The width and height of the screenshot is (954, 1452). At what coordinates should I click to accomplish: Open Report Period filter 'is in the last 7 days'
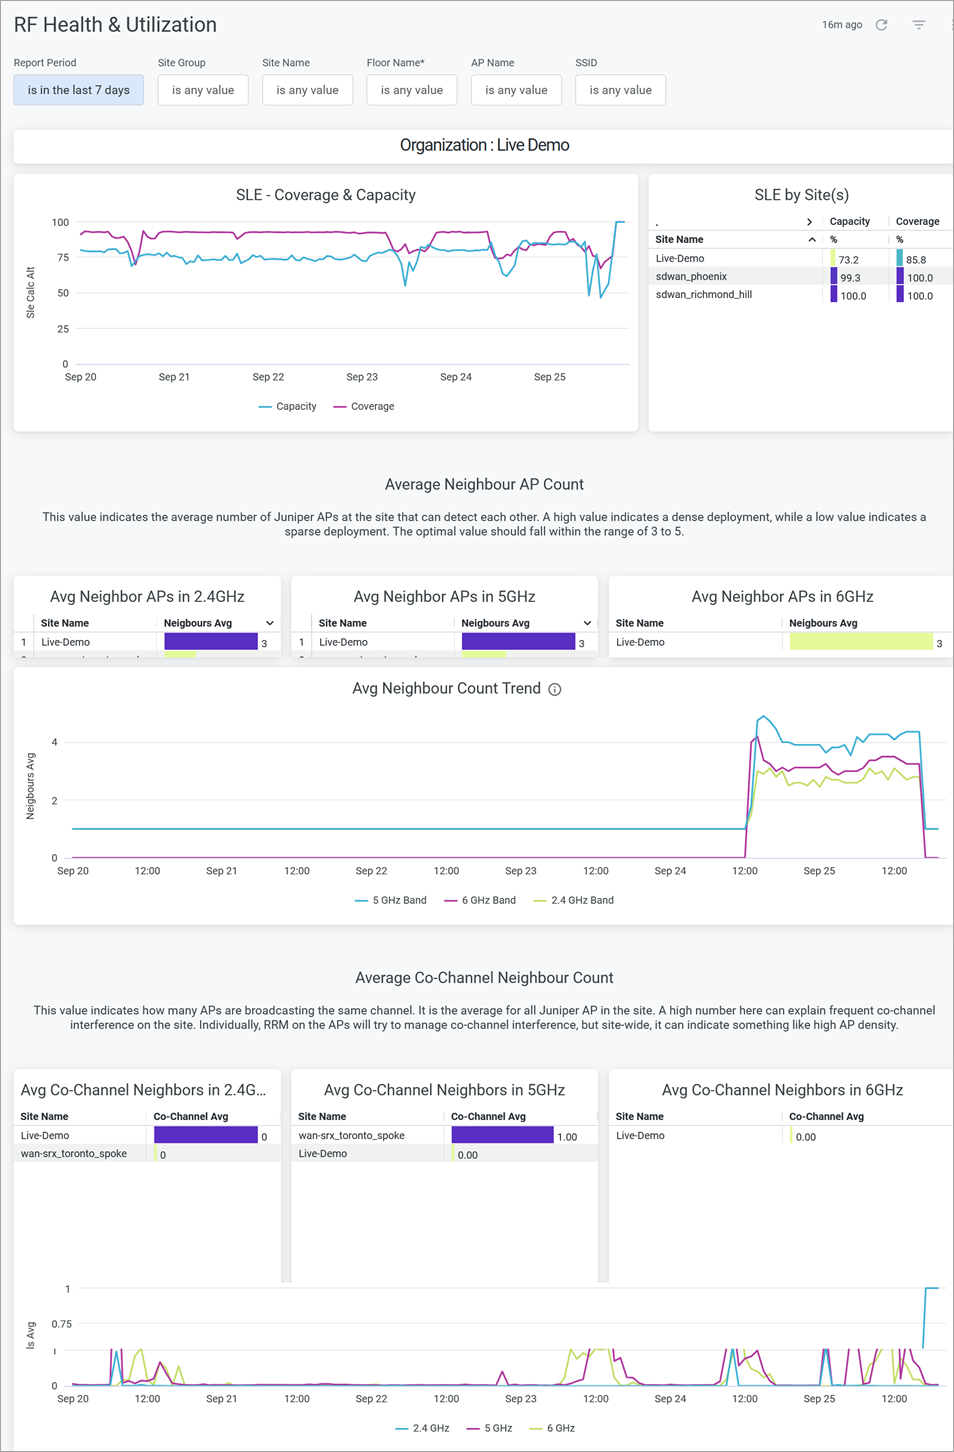tap(79, 90)
